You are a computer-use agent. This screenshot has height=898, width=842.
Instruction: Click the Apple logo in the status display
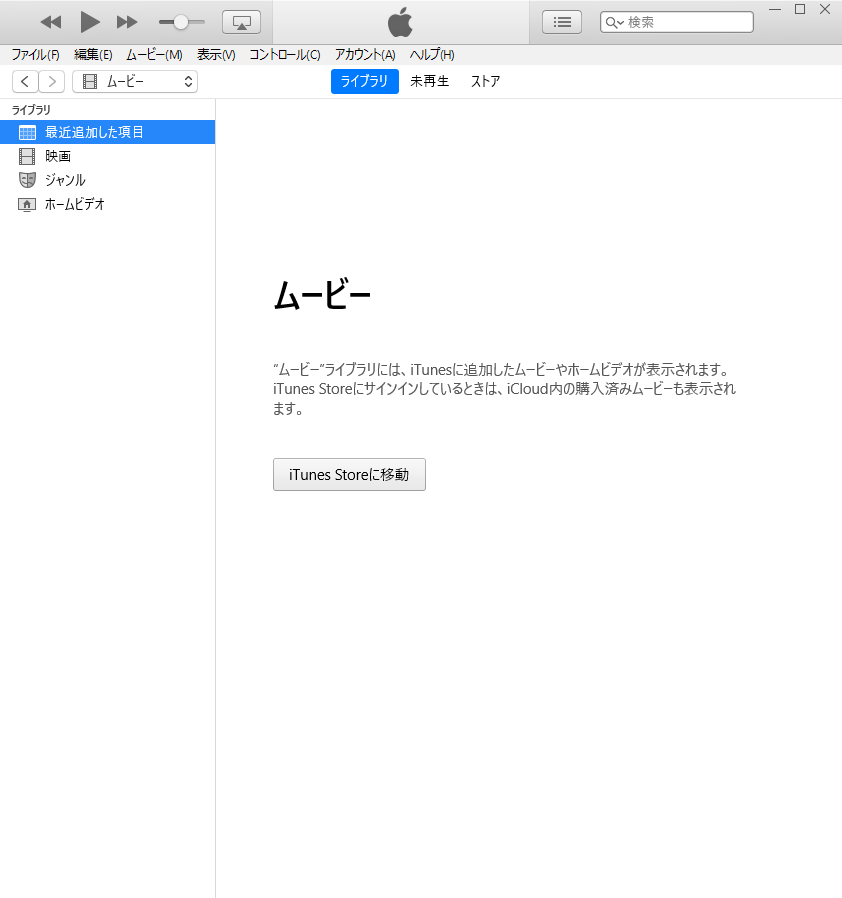click(400, 22)
